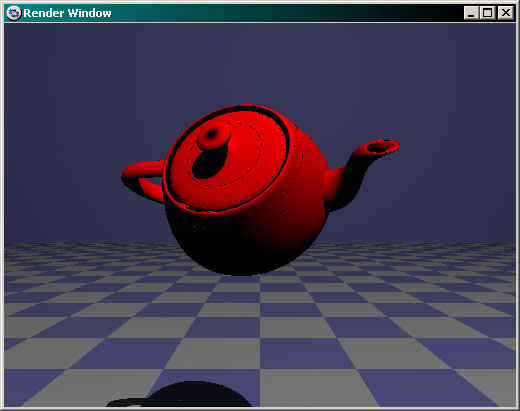This screenshot has height=411, width=520.
Task: Maximize the Render Window
Action: pyautogui.click(x=487, y=13)
